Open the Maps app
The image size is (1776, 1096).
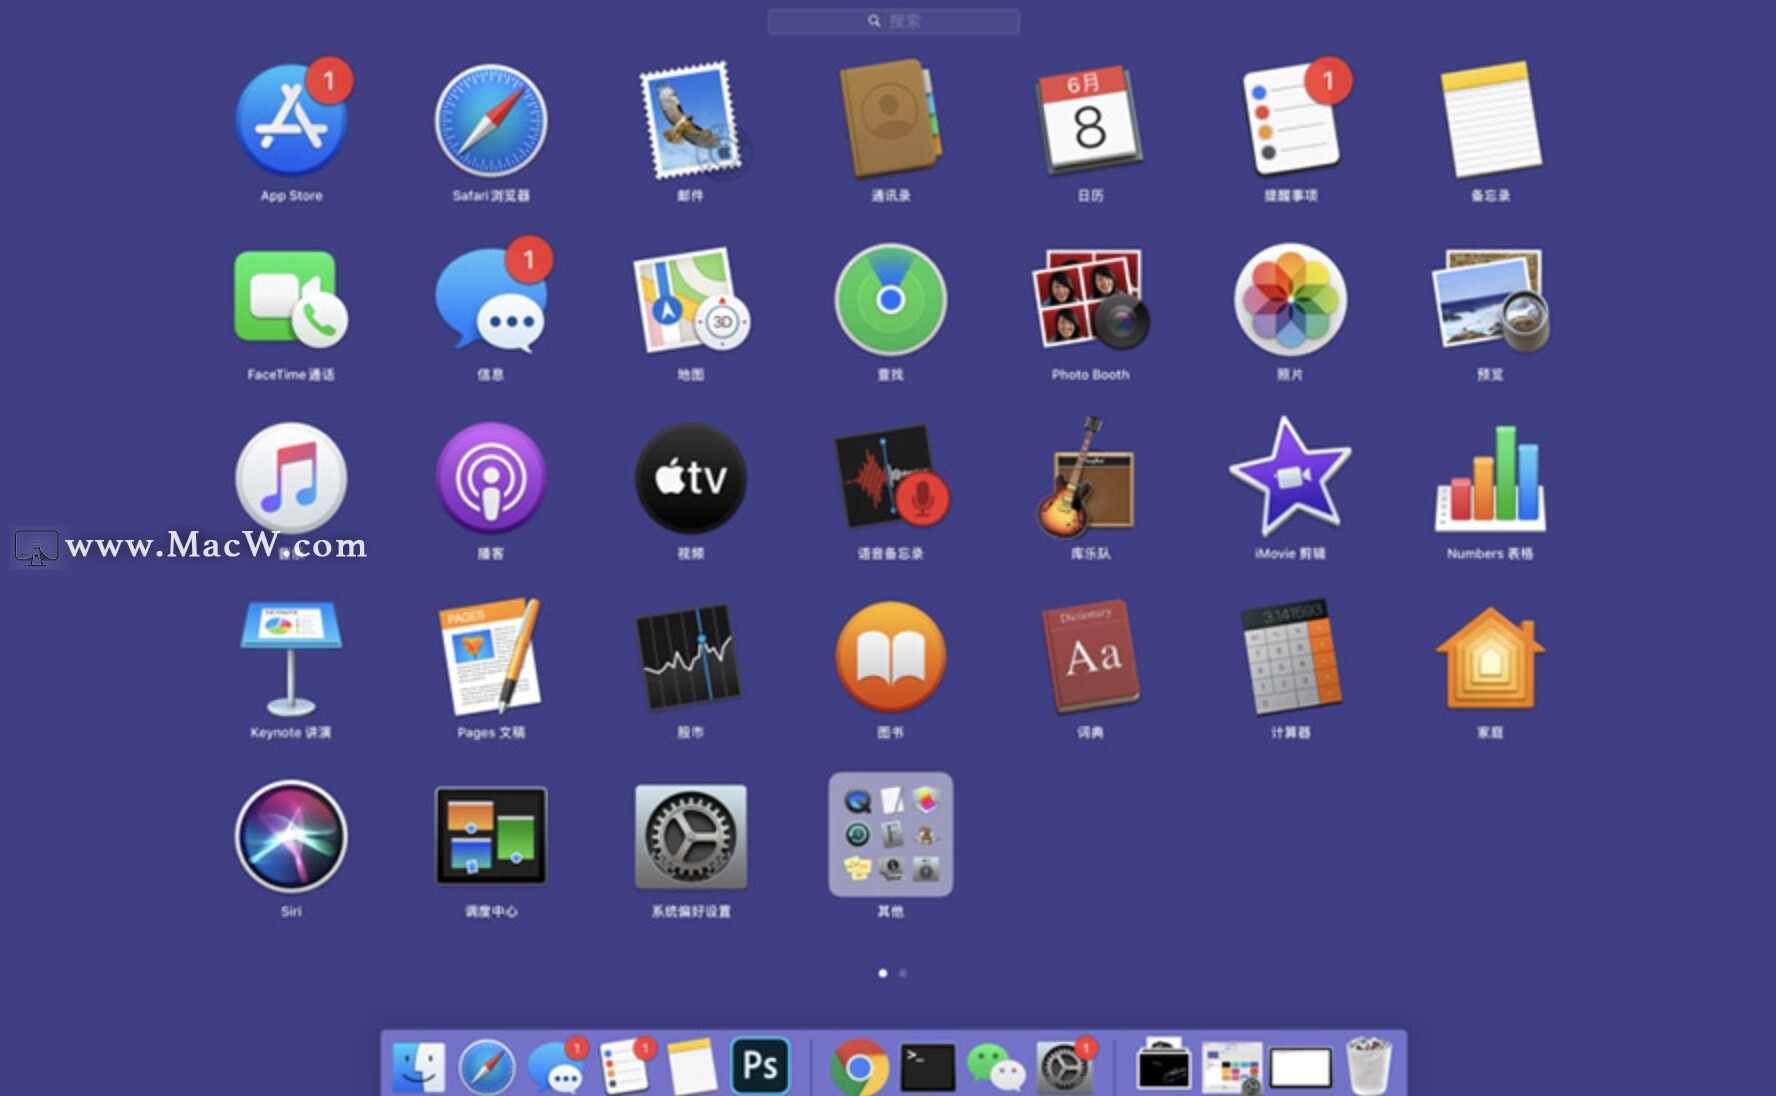[x=691, y=299]
